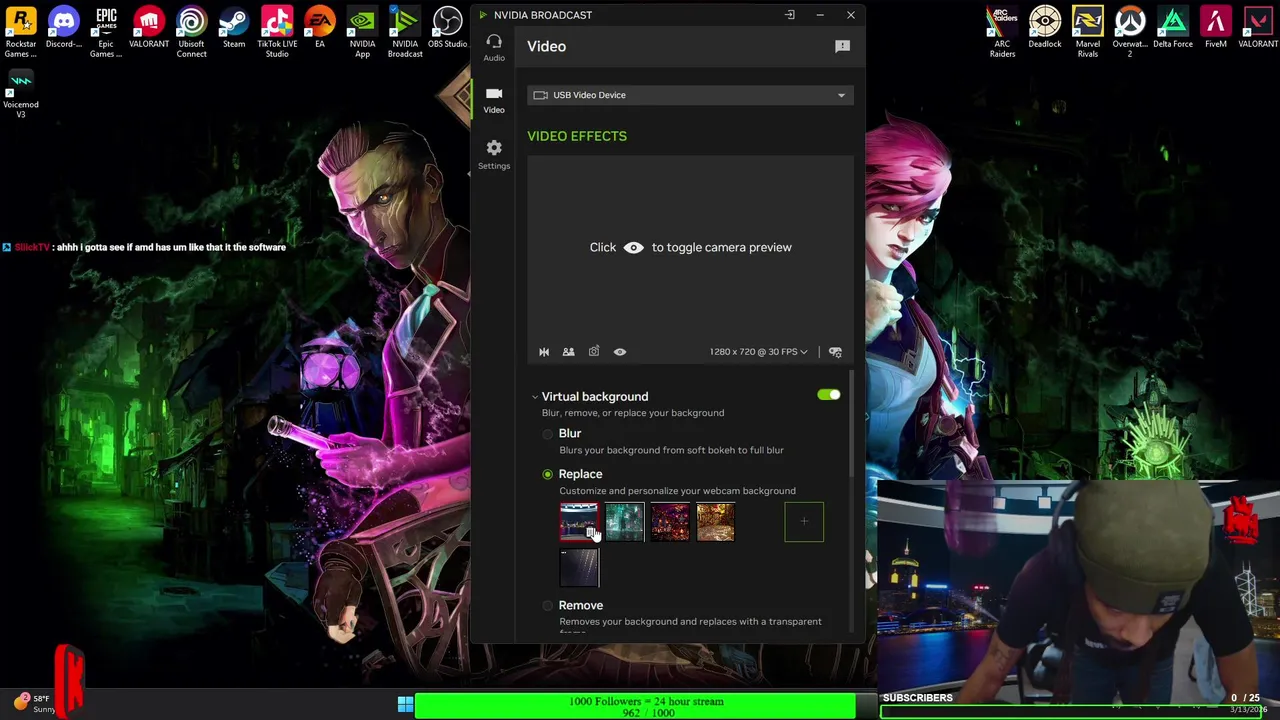Click the effects panel vertical scrollbar

(x=852, y=425)
